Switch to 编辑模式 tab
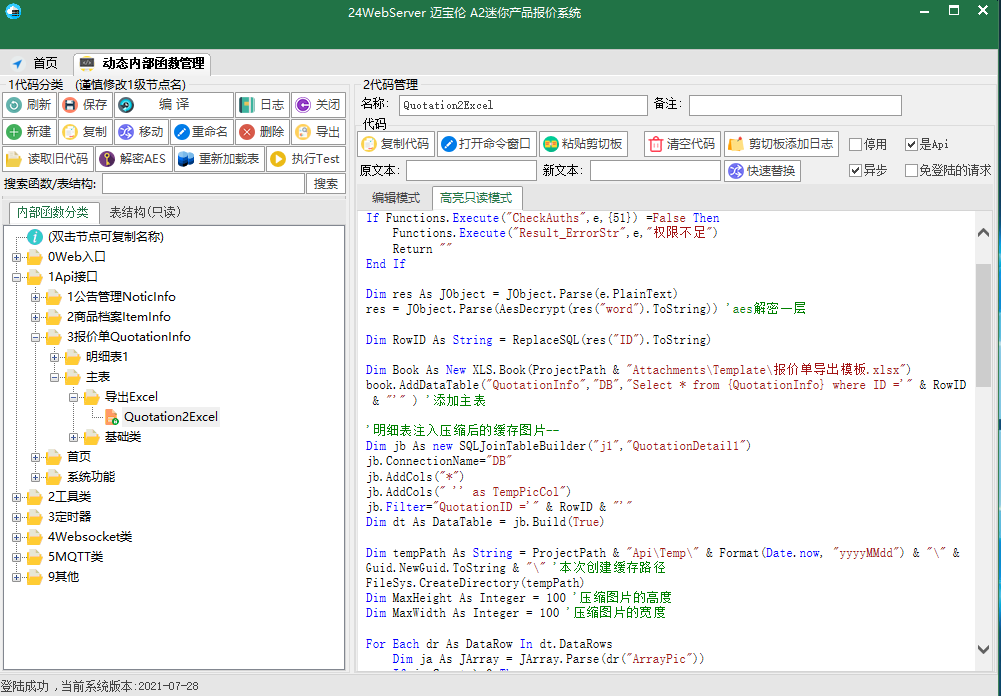The height and width of the screenshot is (696, 1001). coord(396,198)
